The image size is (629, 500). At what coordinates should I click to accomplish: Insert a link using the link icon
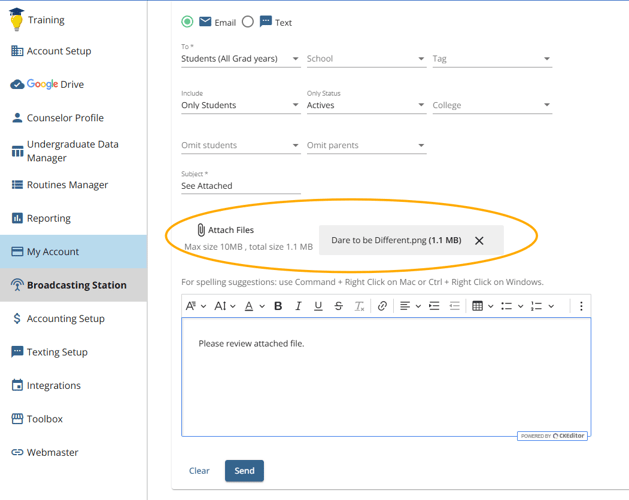(382, 306)
